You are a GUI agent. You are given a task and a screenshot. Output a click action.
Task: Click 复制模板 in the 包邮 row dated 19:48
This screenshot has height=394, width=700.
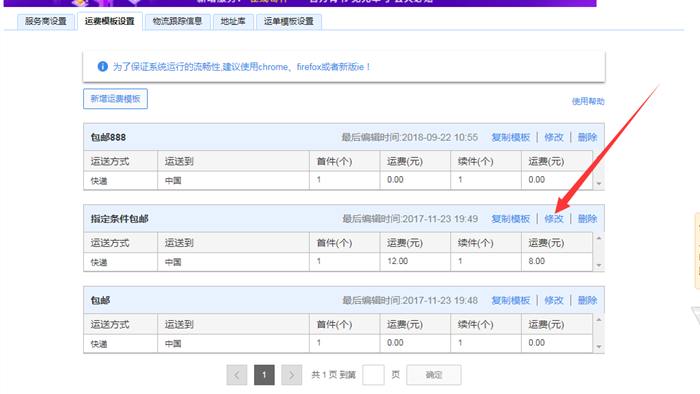coord(510,301)
